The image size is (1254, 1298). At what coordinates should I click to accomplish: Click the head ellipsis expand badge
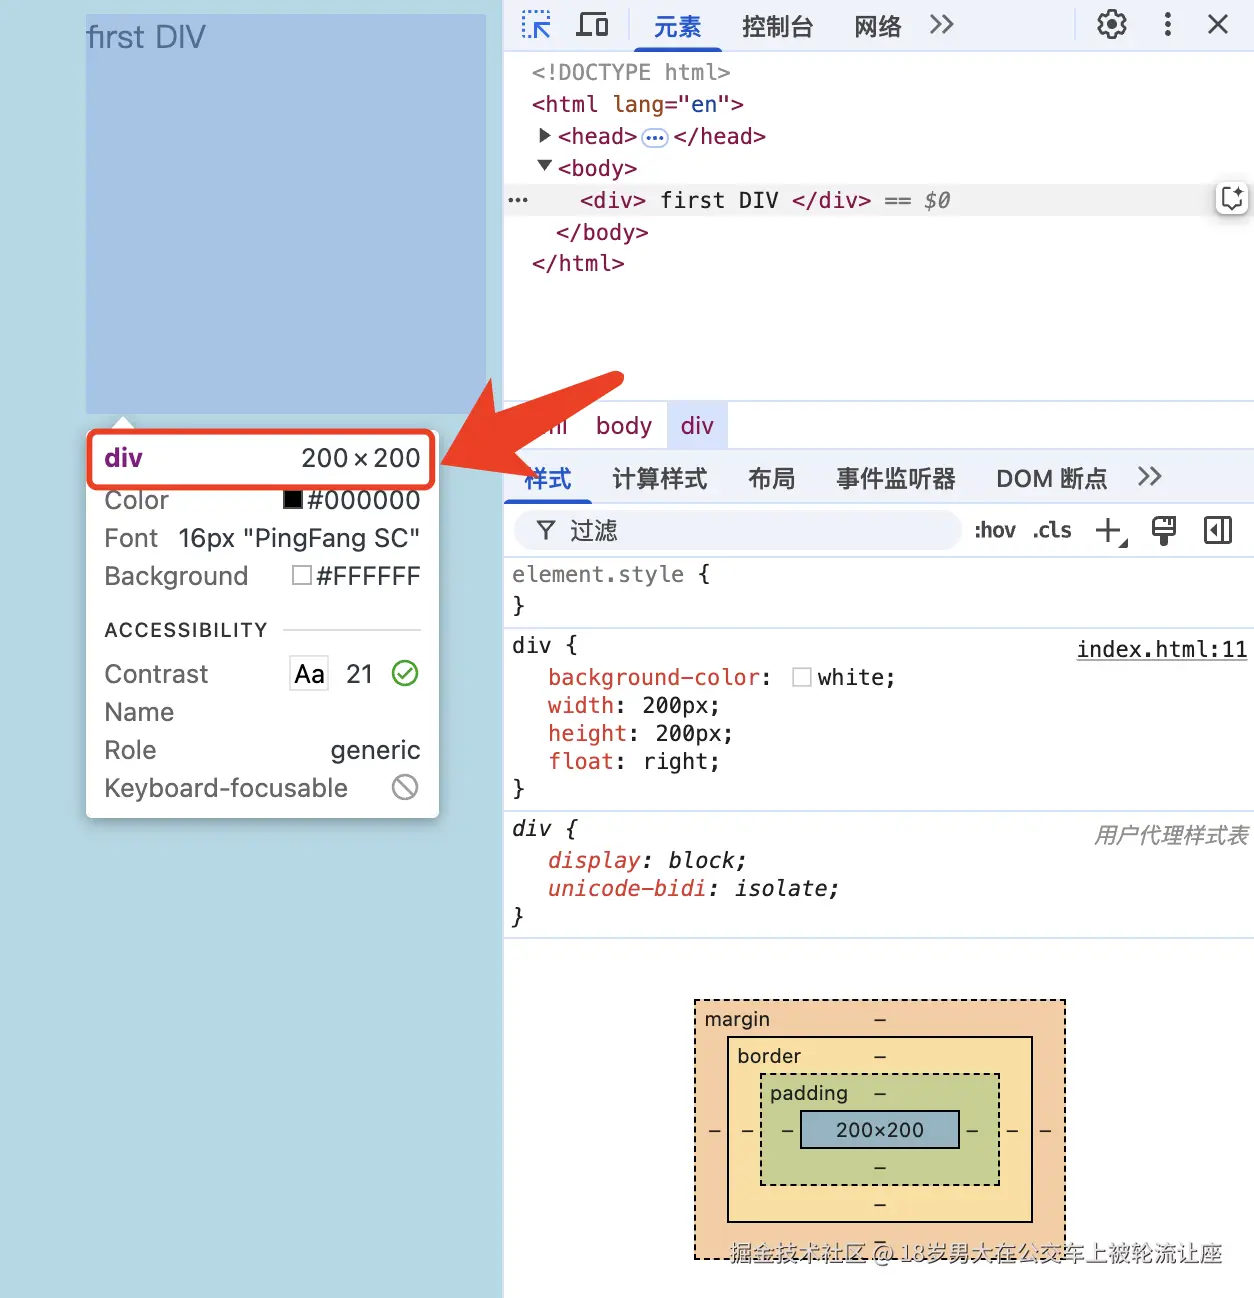pos(655,137)
